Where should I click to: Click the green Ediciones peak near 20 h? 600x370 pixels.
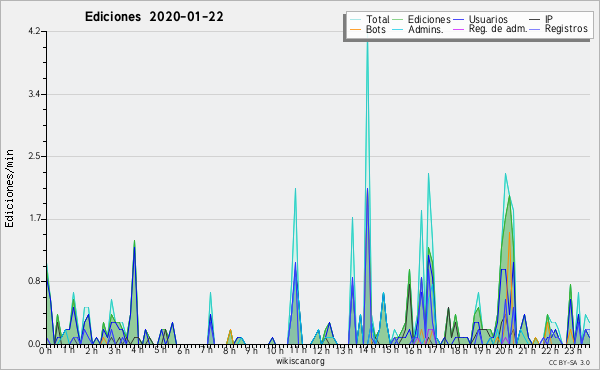(x=509, y=197)
